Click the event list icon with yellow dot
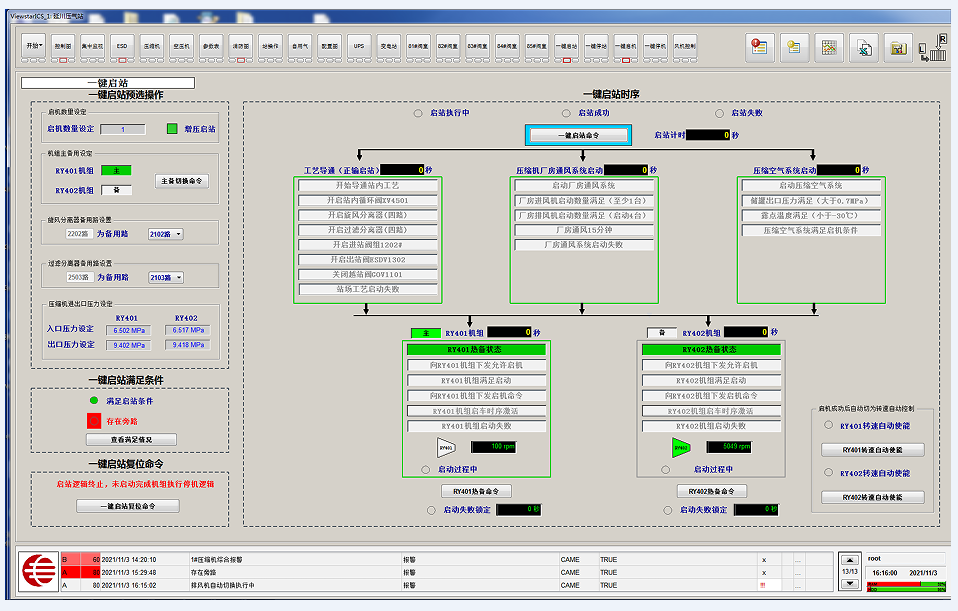This screenshot has height=611, width=958. tap(794, 46)
